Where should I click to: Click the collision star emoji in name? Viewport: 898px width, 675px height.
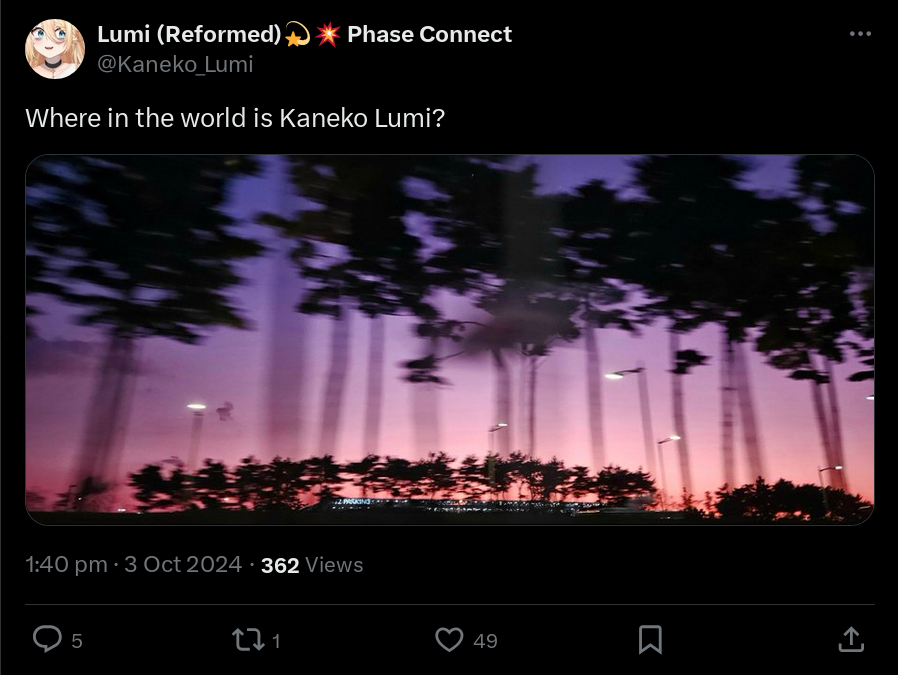coord(328,34)
